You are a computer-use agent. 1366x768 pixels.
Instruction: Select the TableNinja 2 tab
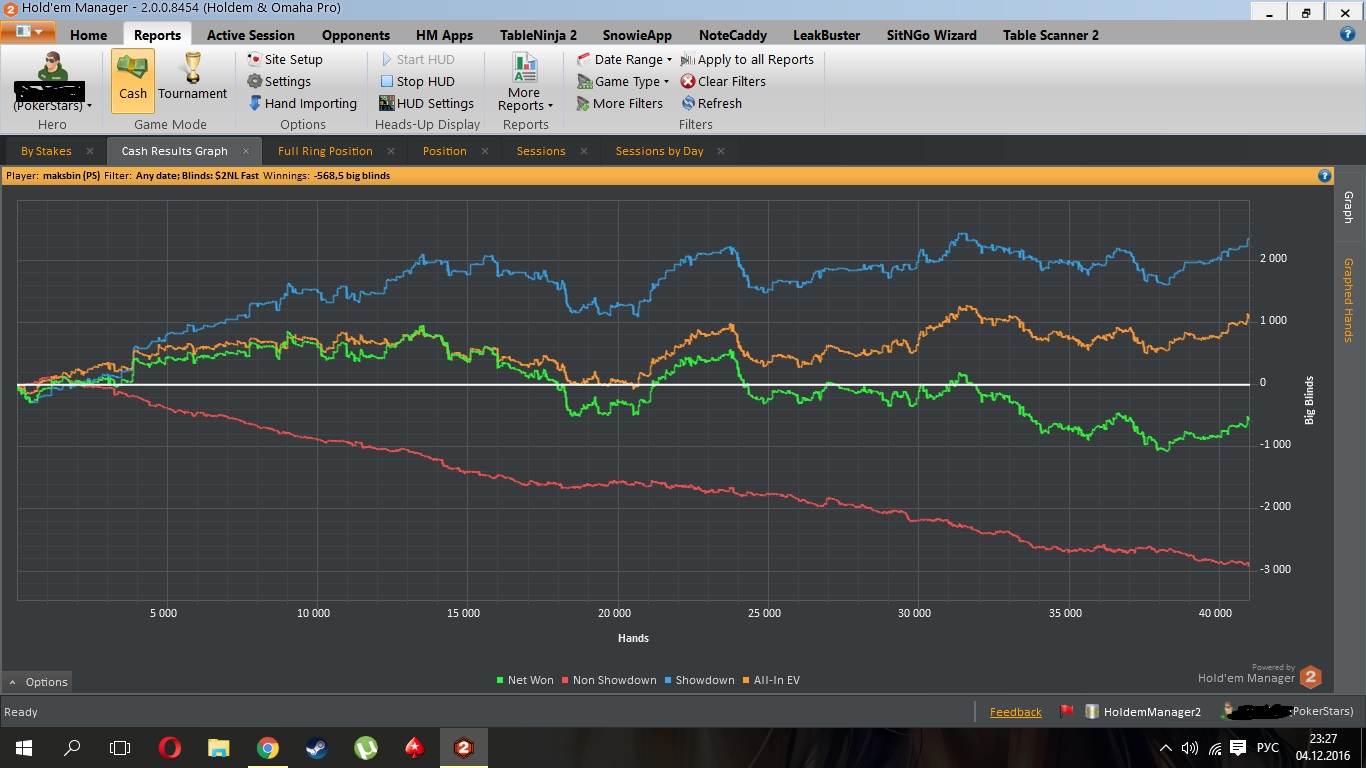(x=539, y=35)
